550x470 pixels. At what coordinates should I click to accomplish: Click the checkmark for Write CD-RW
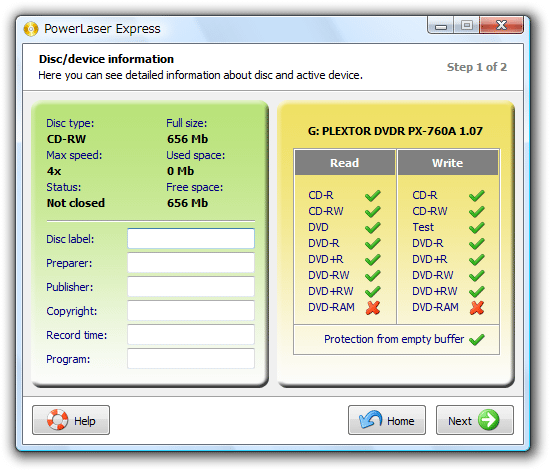coord(477,212)
